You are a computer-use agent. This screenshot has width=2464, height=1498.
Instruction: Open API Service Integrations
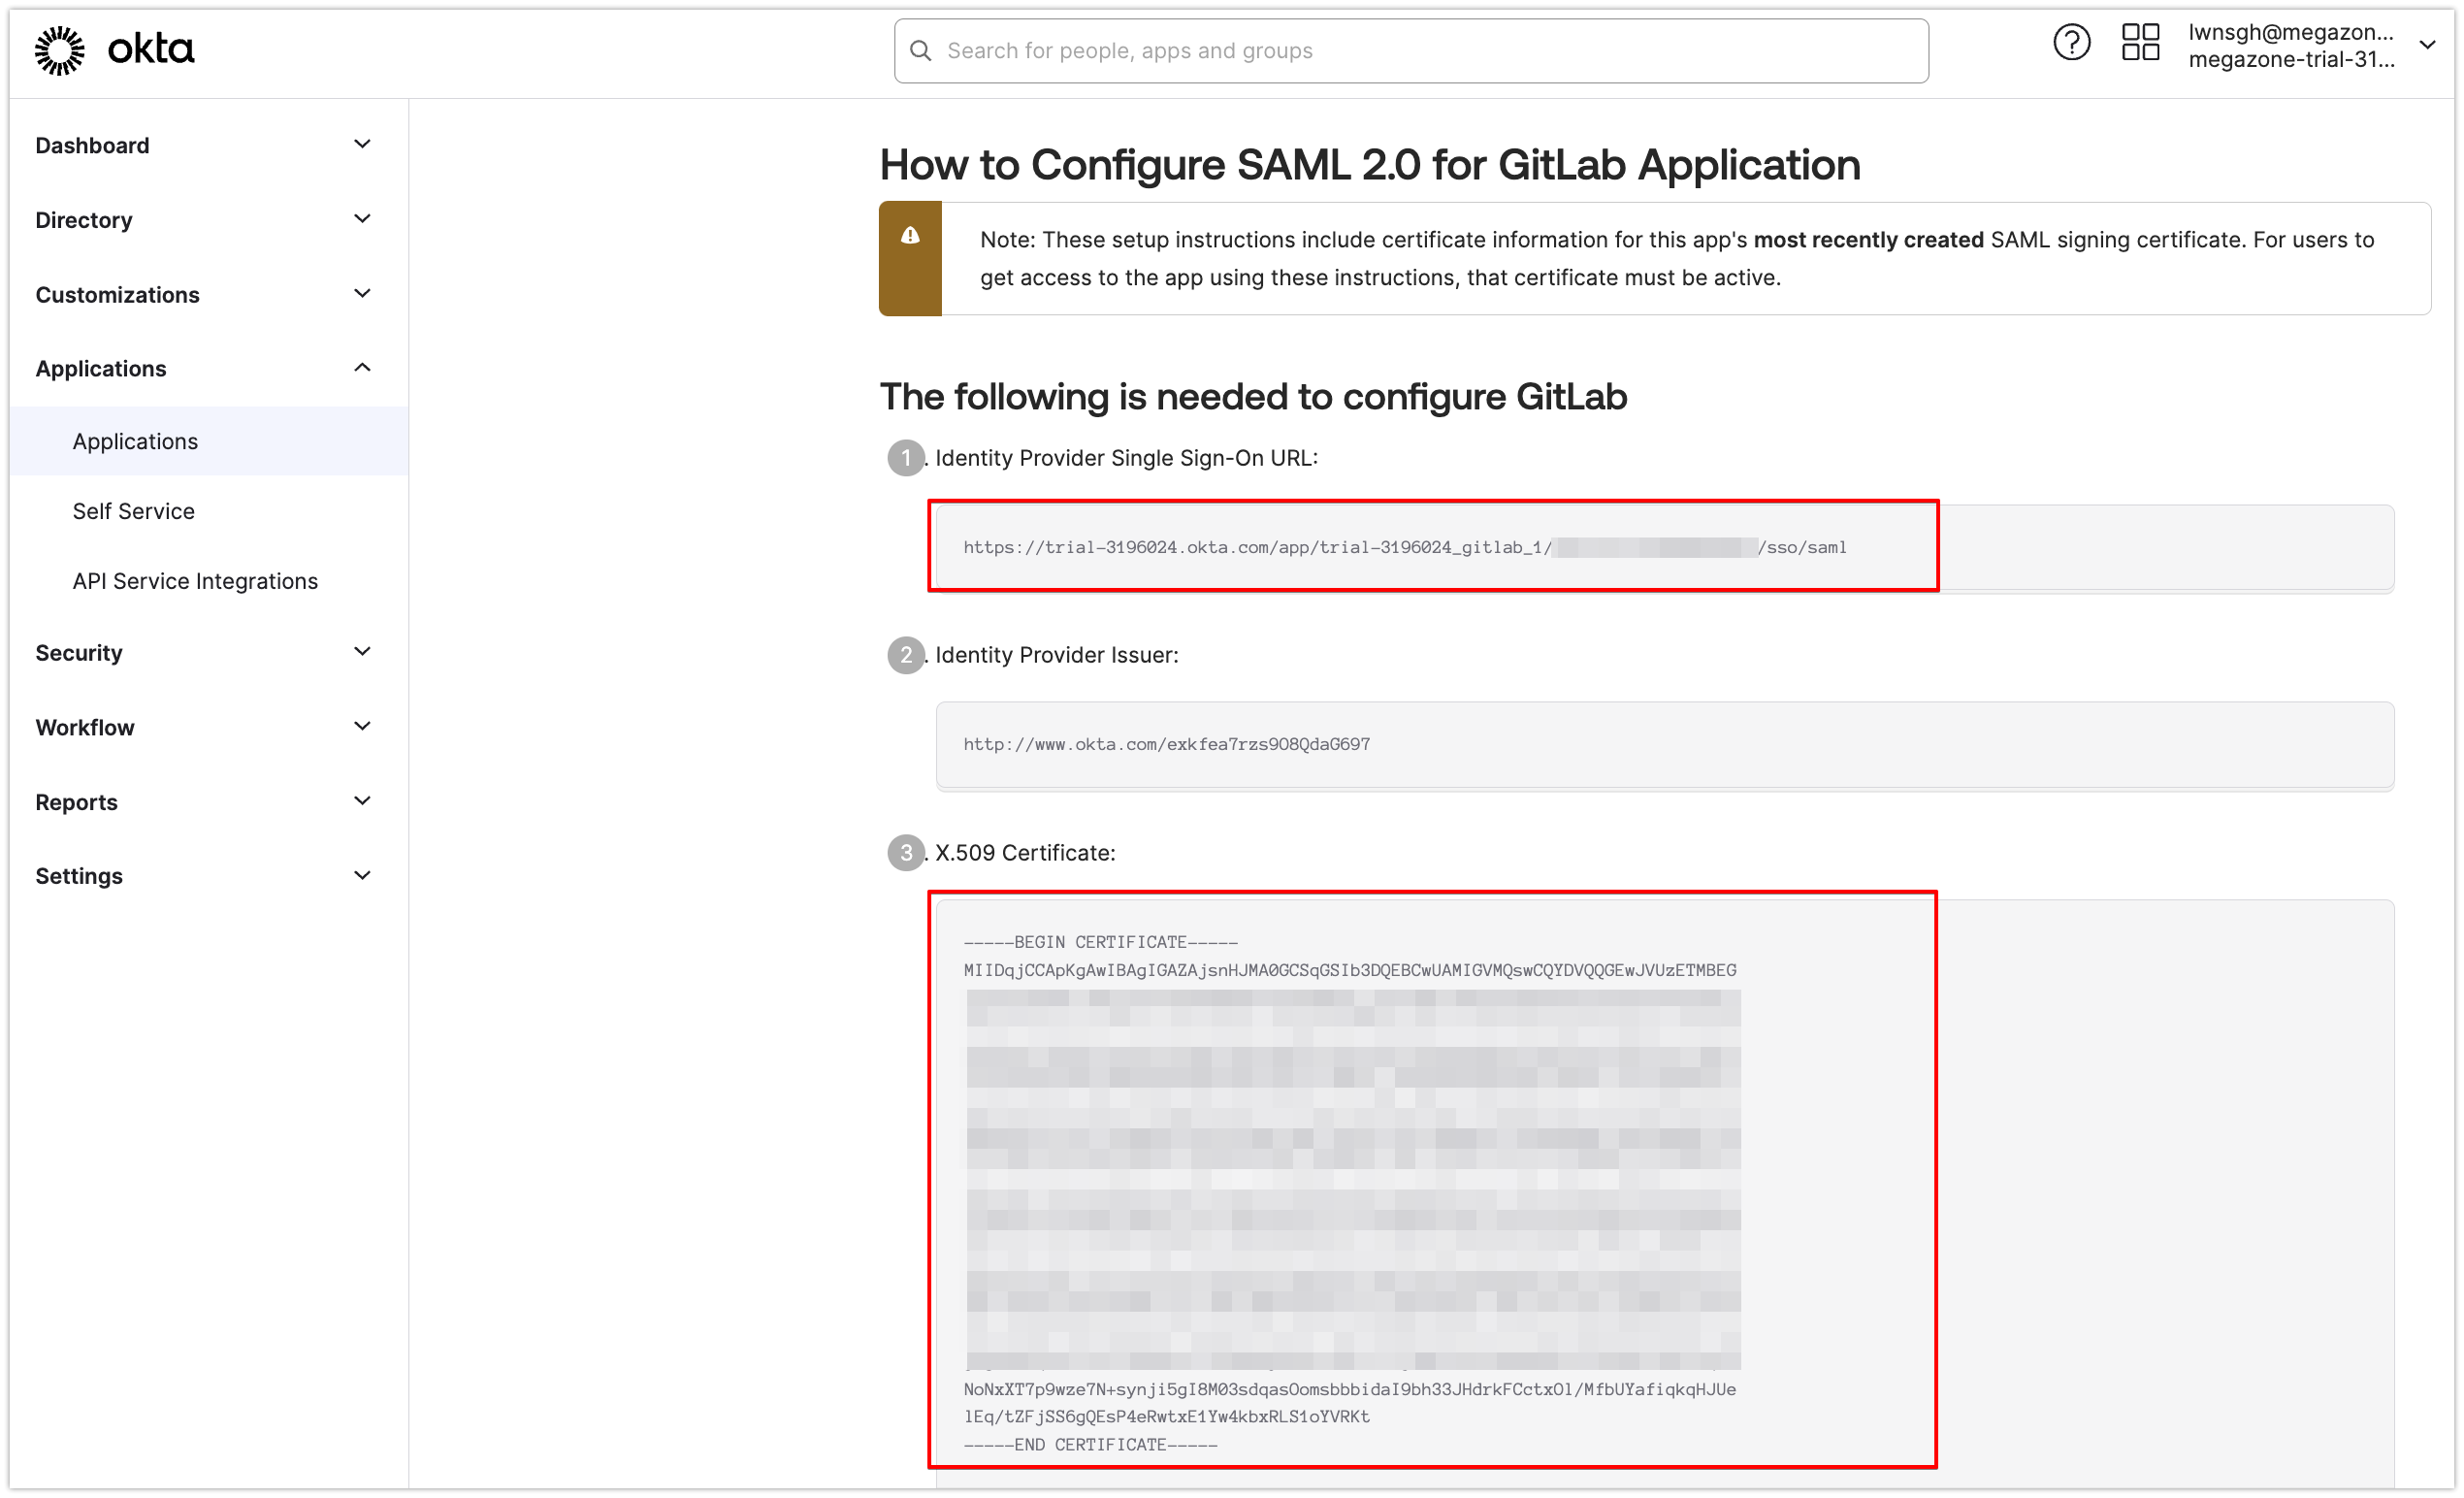[195, 581]
